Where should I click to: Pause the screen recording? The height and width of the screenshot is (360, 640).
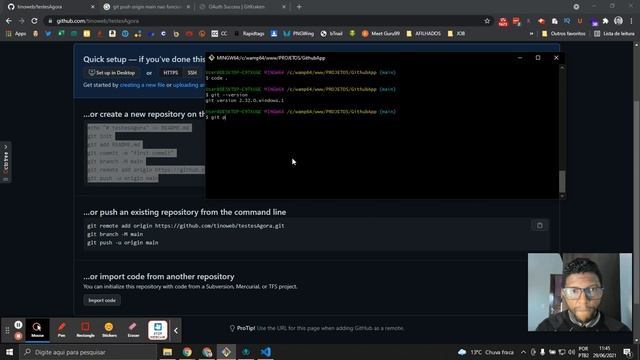pyautogui.click(x=18, y=325)
